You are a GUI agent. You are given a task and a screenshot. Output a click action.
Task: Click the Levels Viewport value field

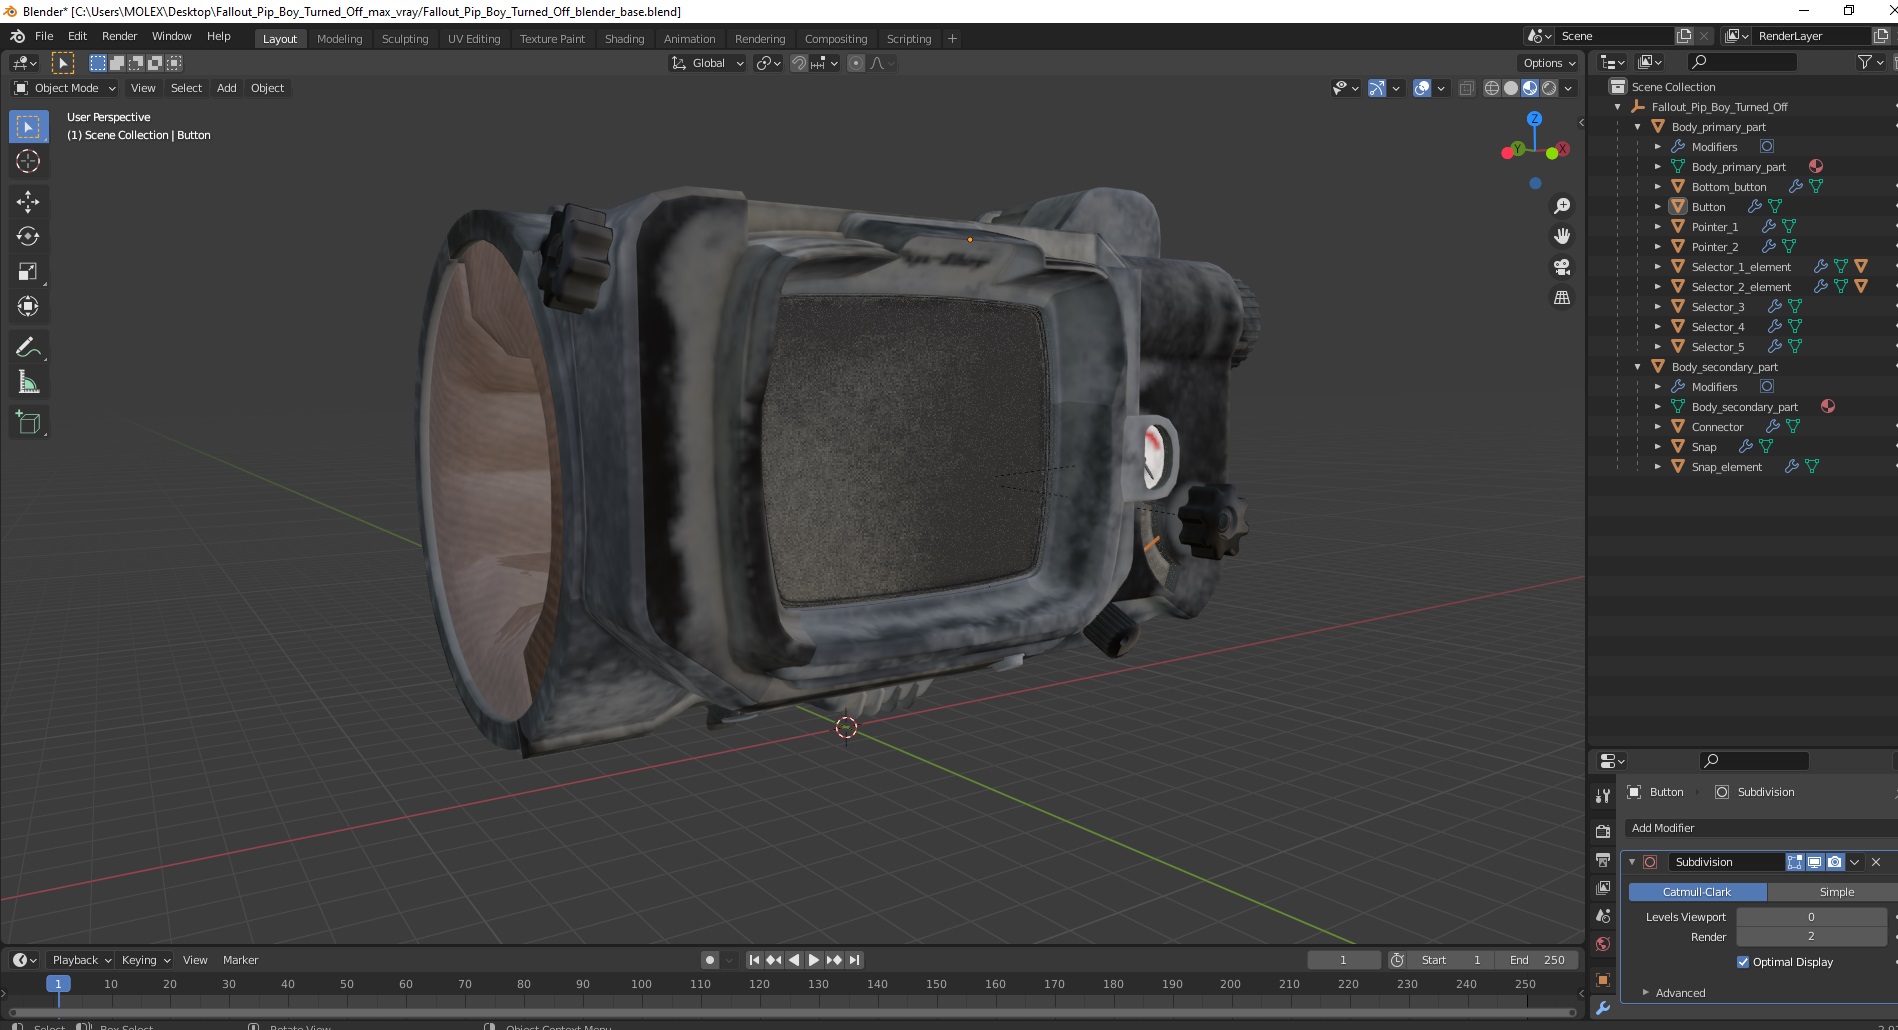1811,917
